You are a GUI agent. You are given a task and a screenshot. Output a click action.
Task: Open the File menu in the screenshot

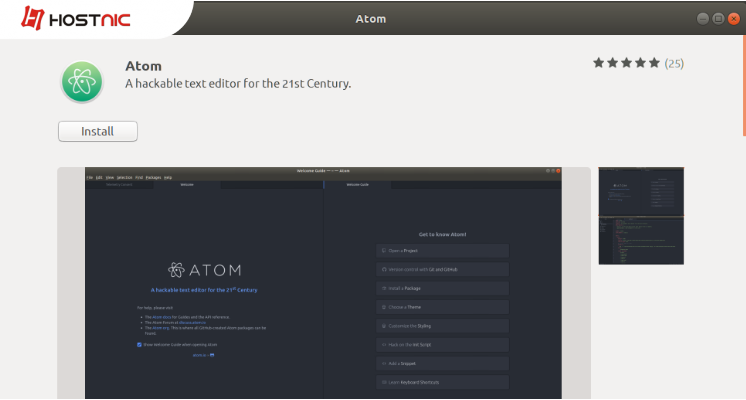pyautogui.click(x=89, y=177)
